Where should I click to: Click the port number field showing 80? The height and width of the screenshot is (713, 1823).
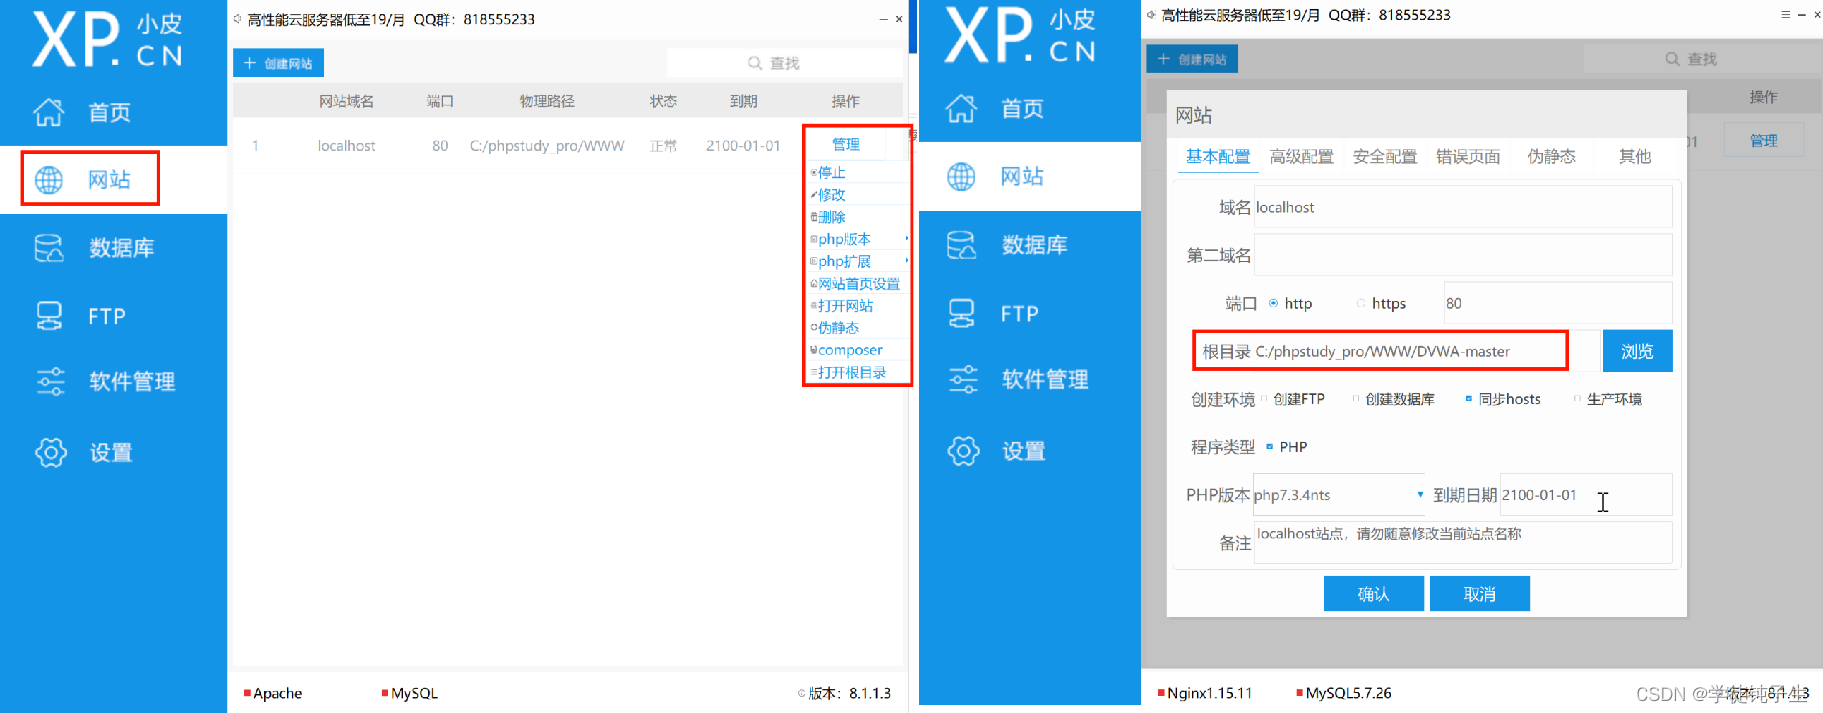point(1558,303)
